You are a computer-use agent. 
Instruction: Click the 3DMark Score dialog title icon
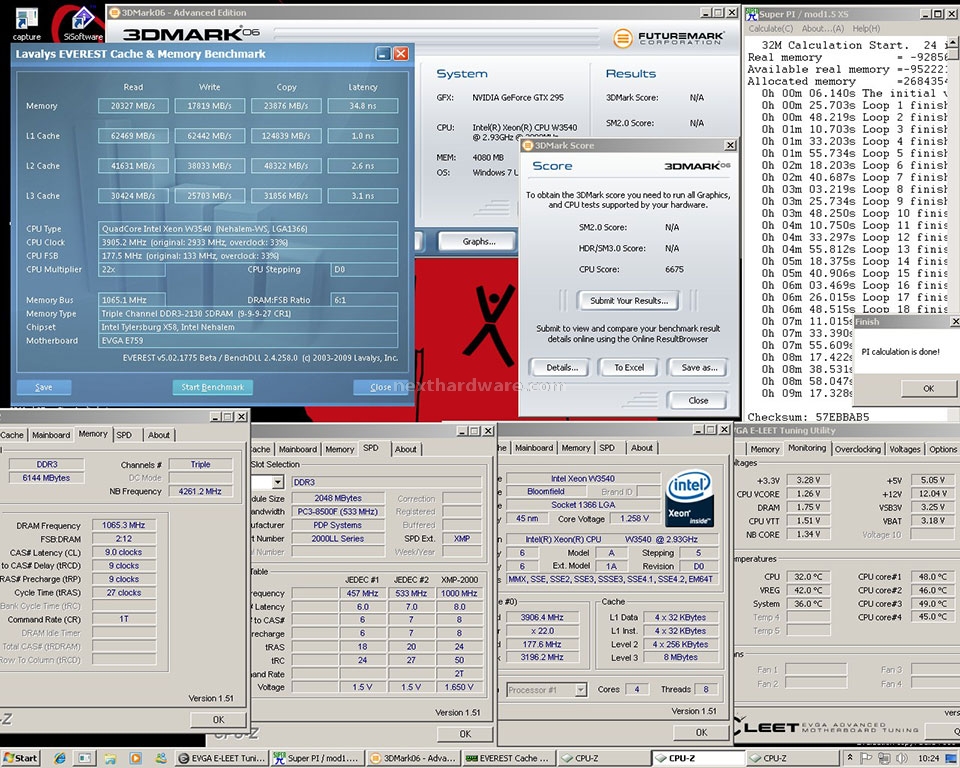click(528, 145)
